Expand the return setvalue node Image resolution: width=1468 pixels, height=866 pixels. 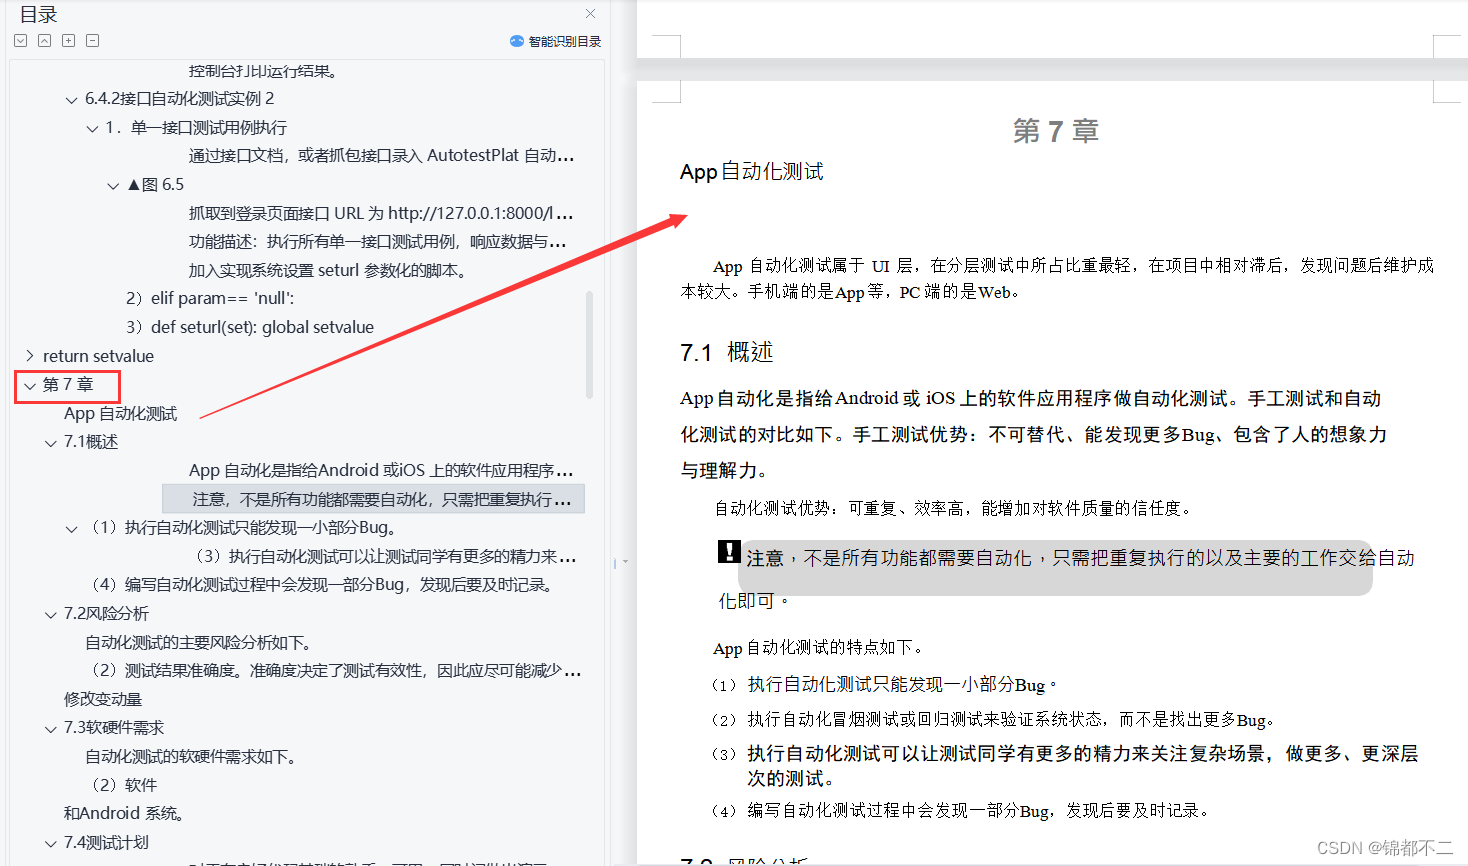tap(29, 356)
